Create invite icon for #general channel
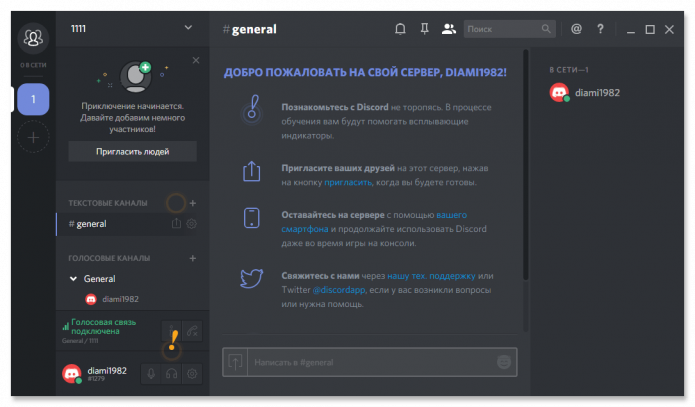 click(x=176, y=223)
